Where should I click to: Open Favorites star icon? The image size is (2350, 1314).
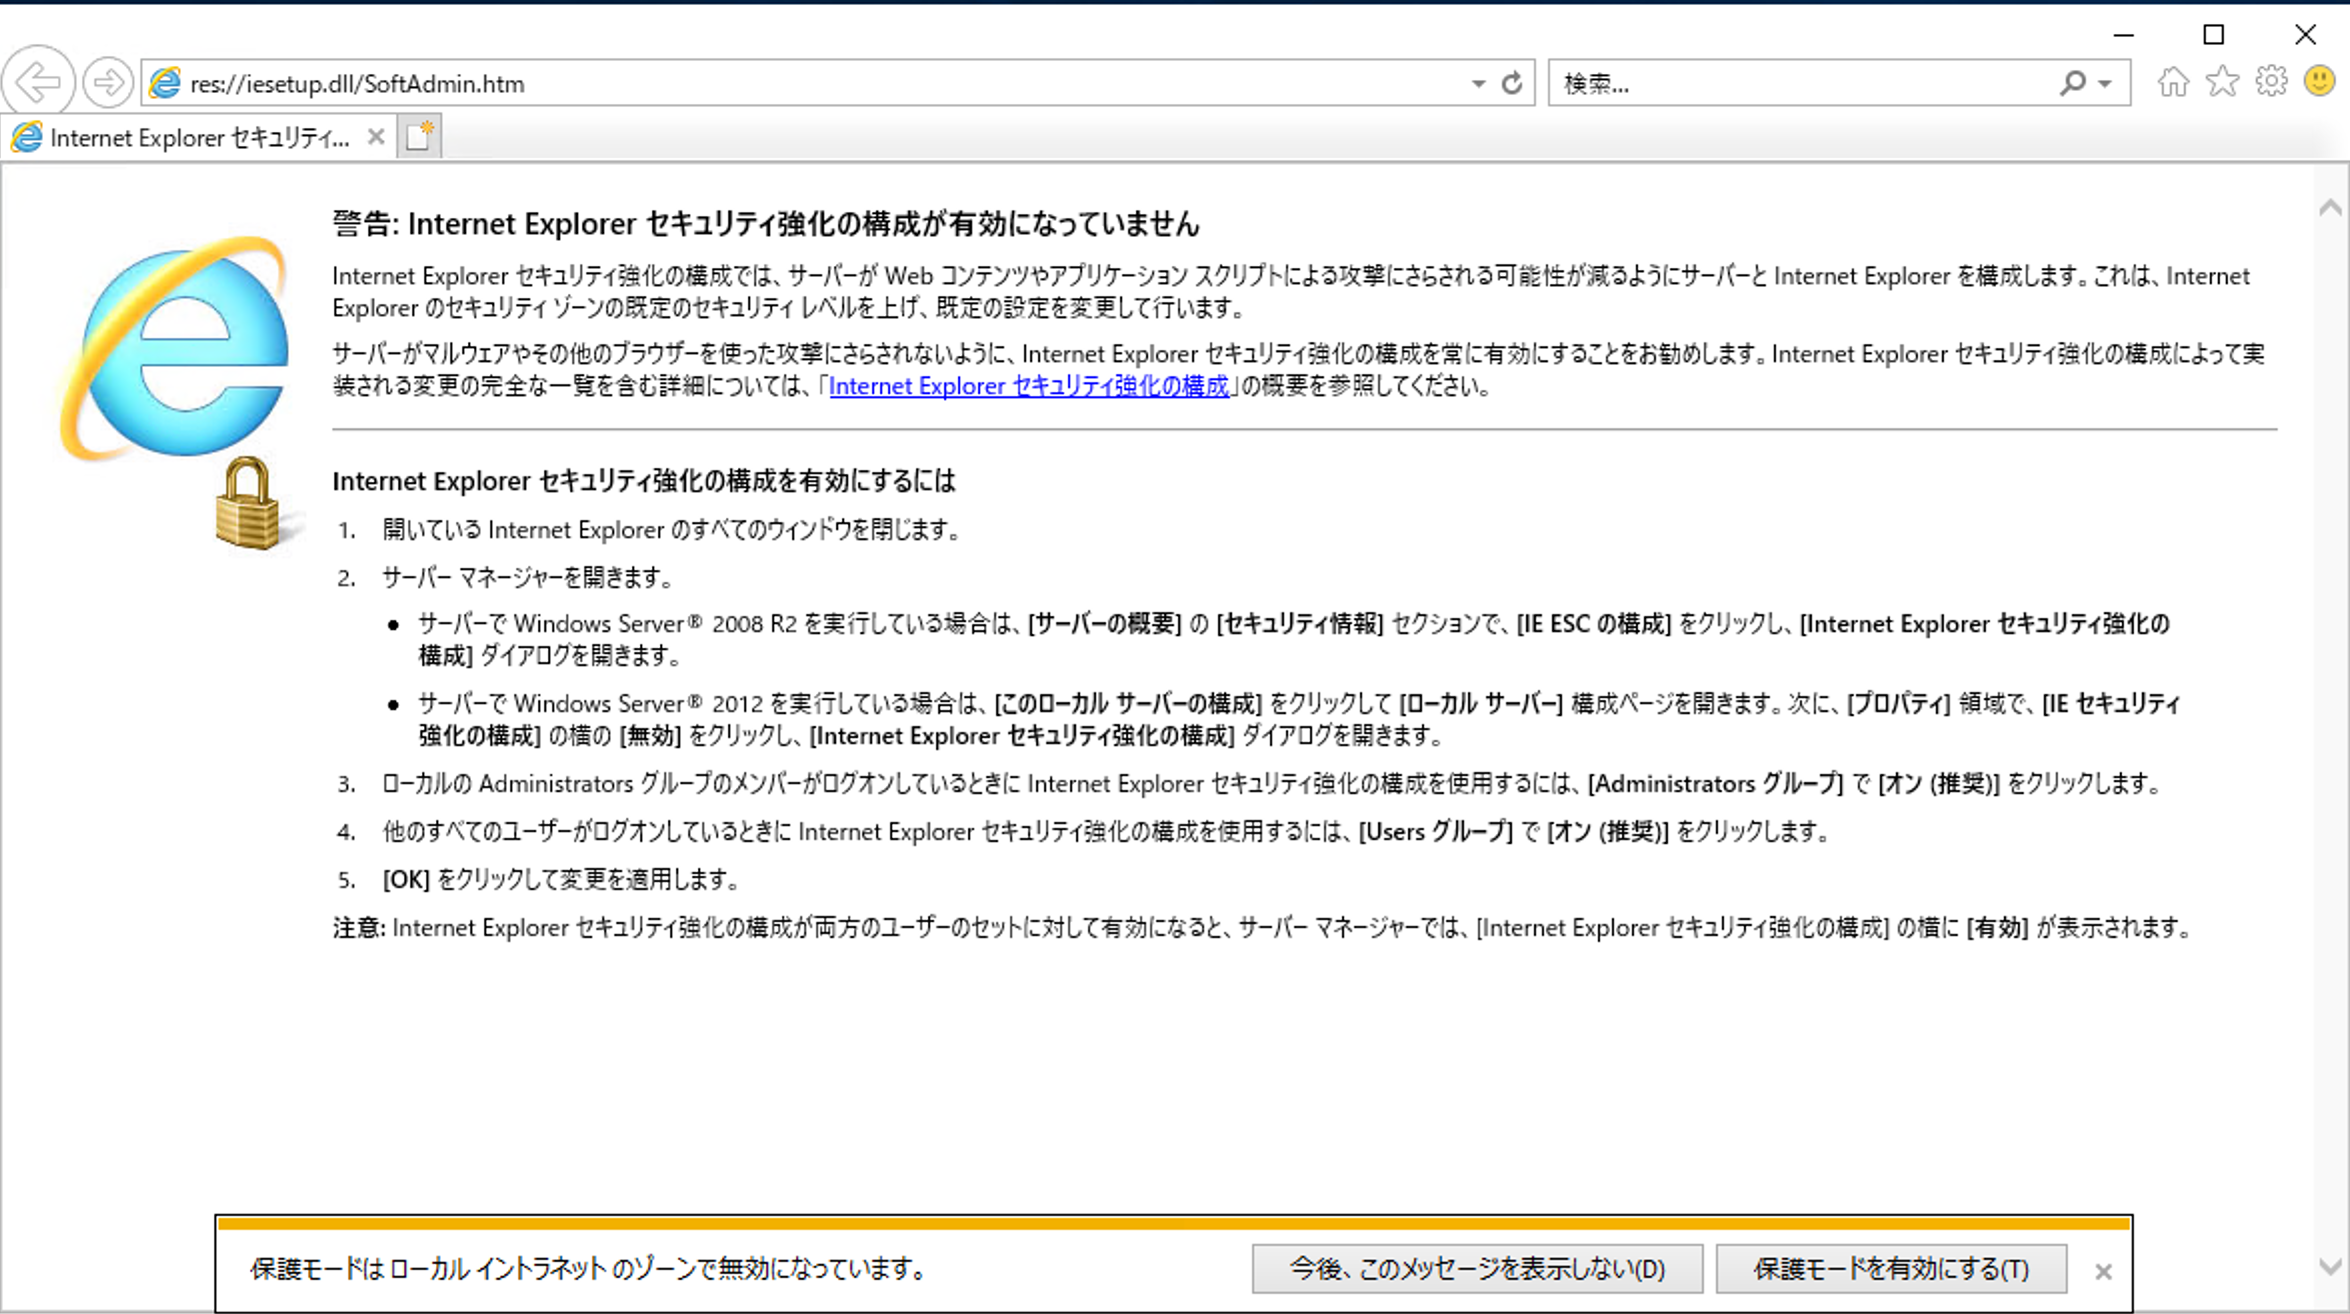point(2222,81)
